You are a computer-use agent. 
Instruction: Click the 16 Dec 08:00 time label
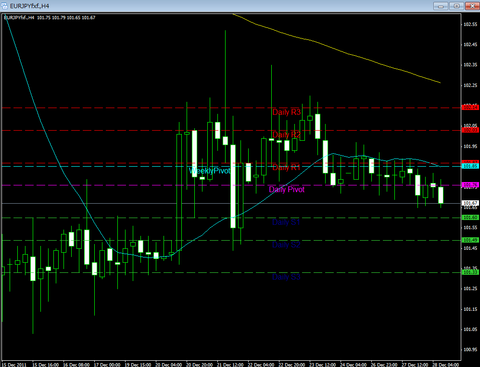76,364
